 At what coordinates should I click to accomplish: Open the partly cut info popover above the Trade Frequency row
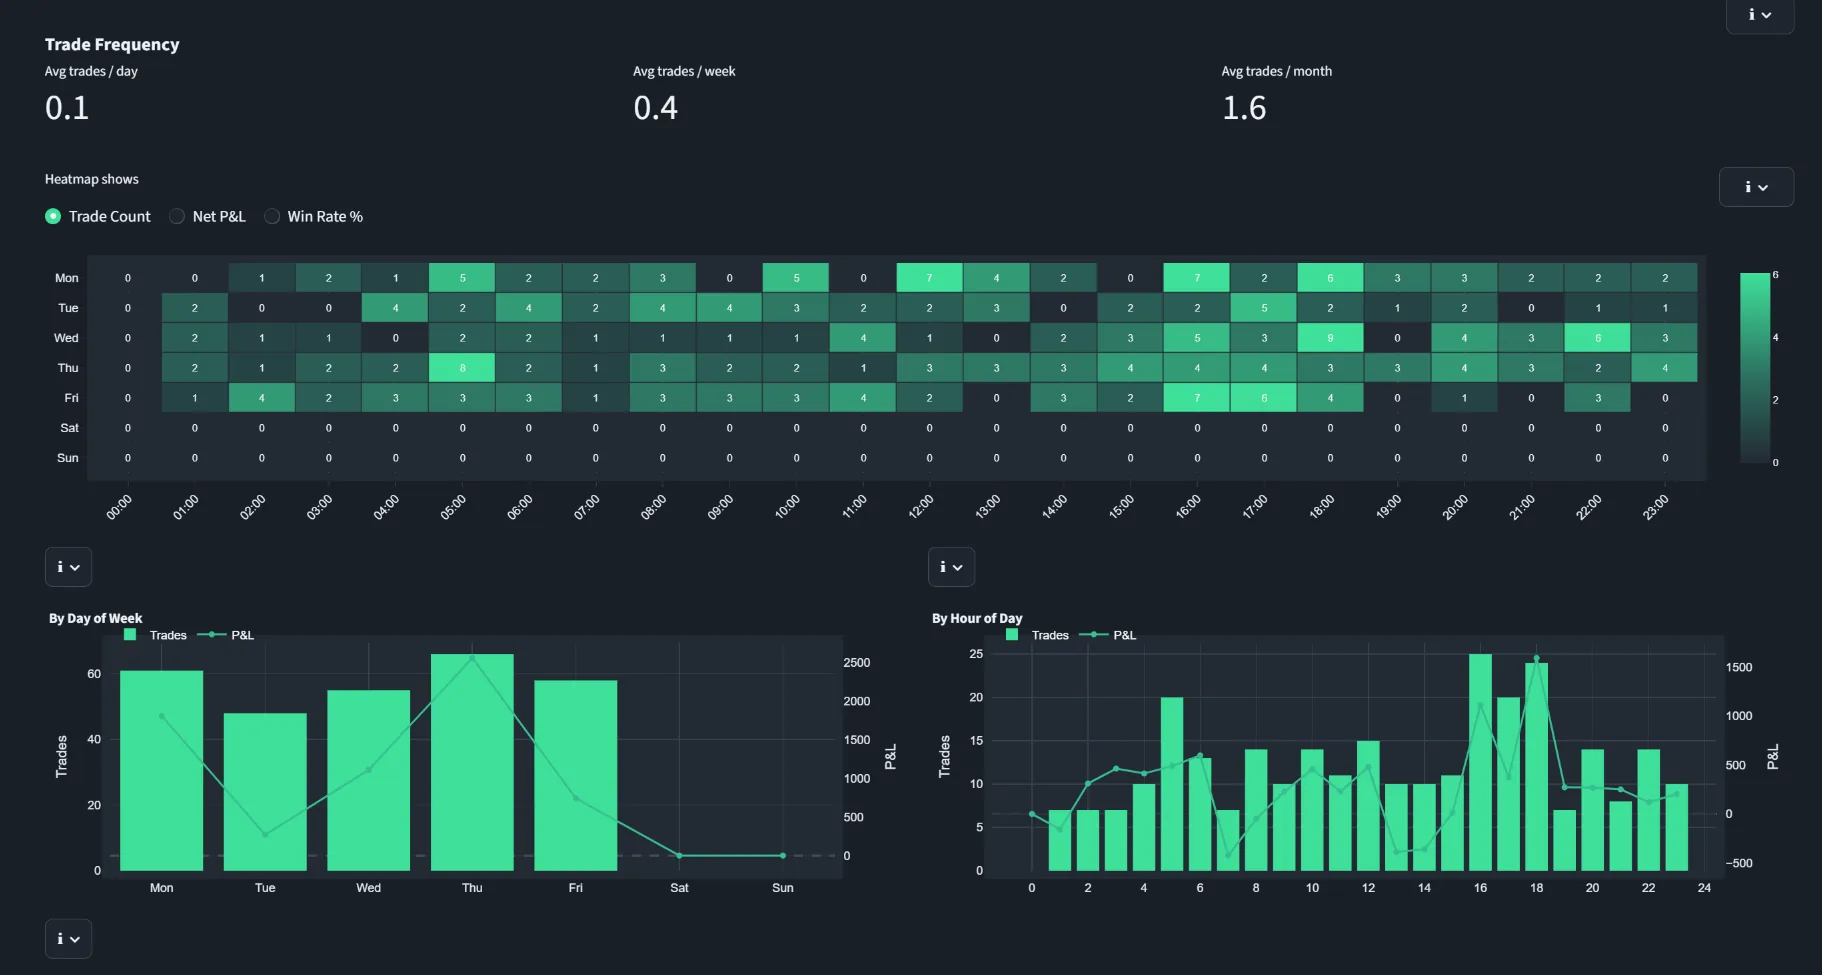click(x=1760, y=15)
